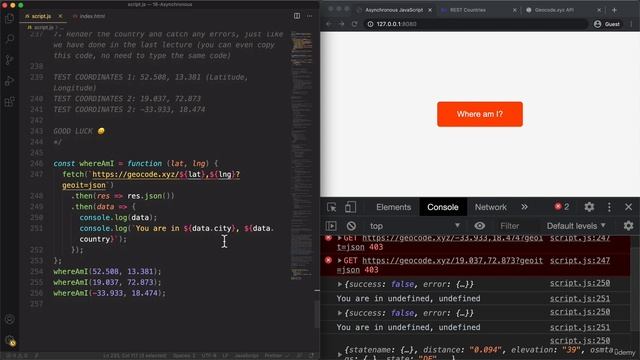Close the Geocode.xyz API browser tab
The image size is (640, 360).
599,10
